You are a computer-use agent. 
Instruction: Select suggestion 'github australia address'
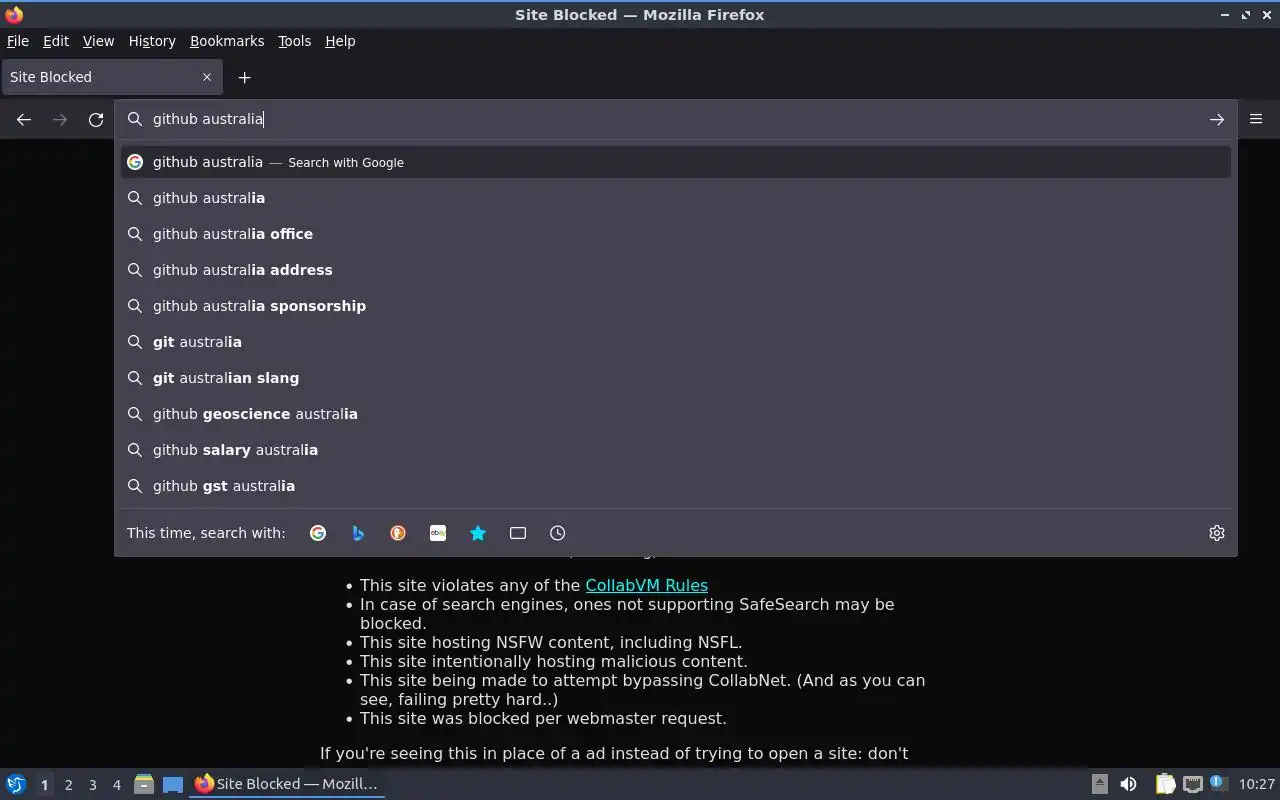[x=676, y=270]
